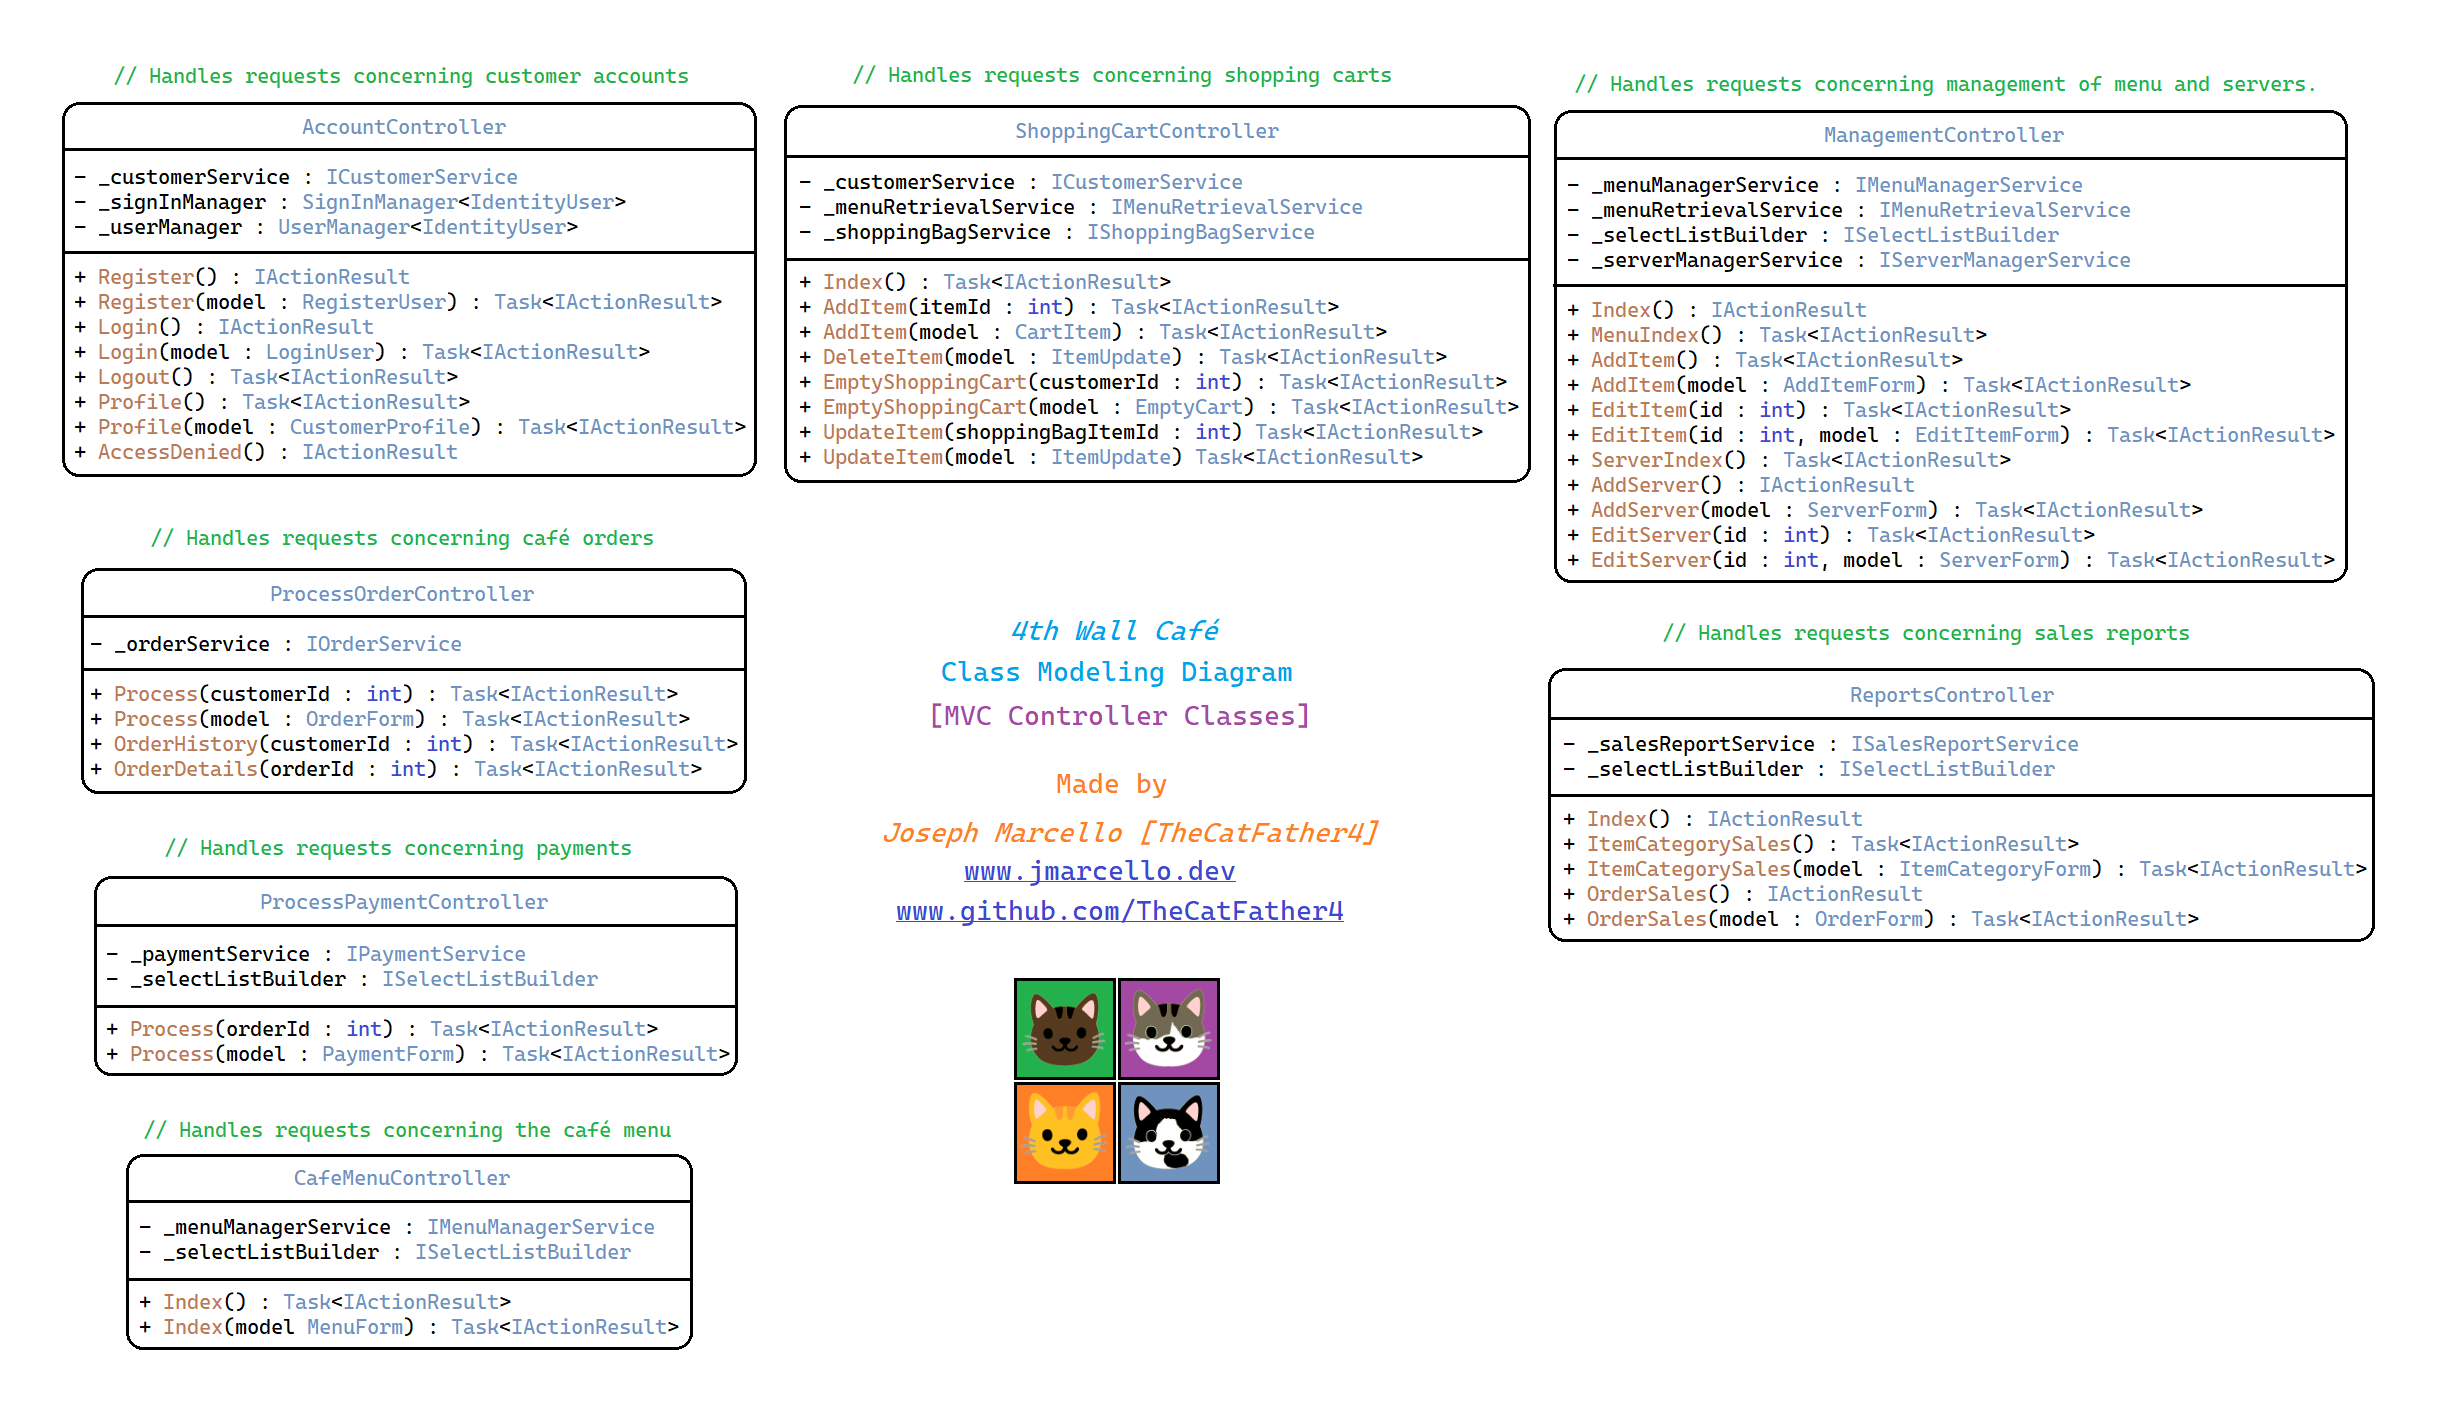Open the www.jmarcello.dev link
2452x1428 pixels.
(1099, 871)
